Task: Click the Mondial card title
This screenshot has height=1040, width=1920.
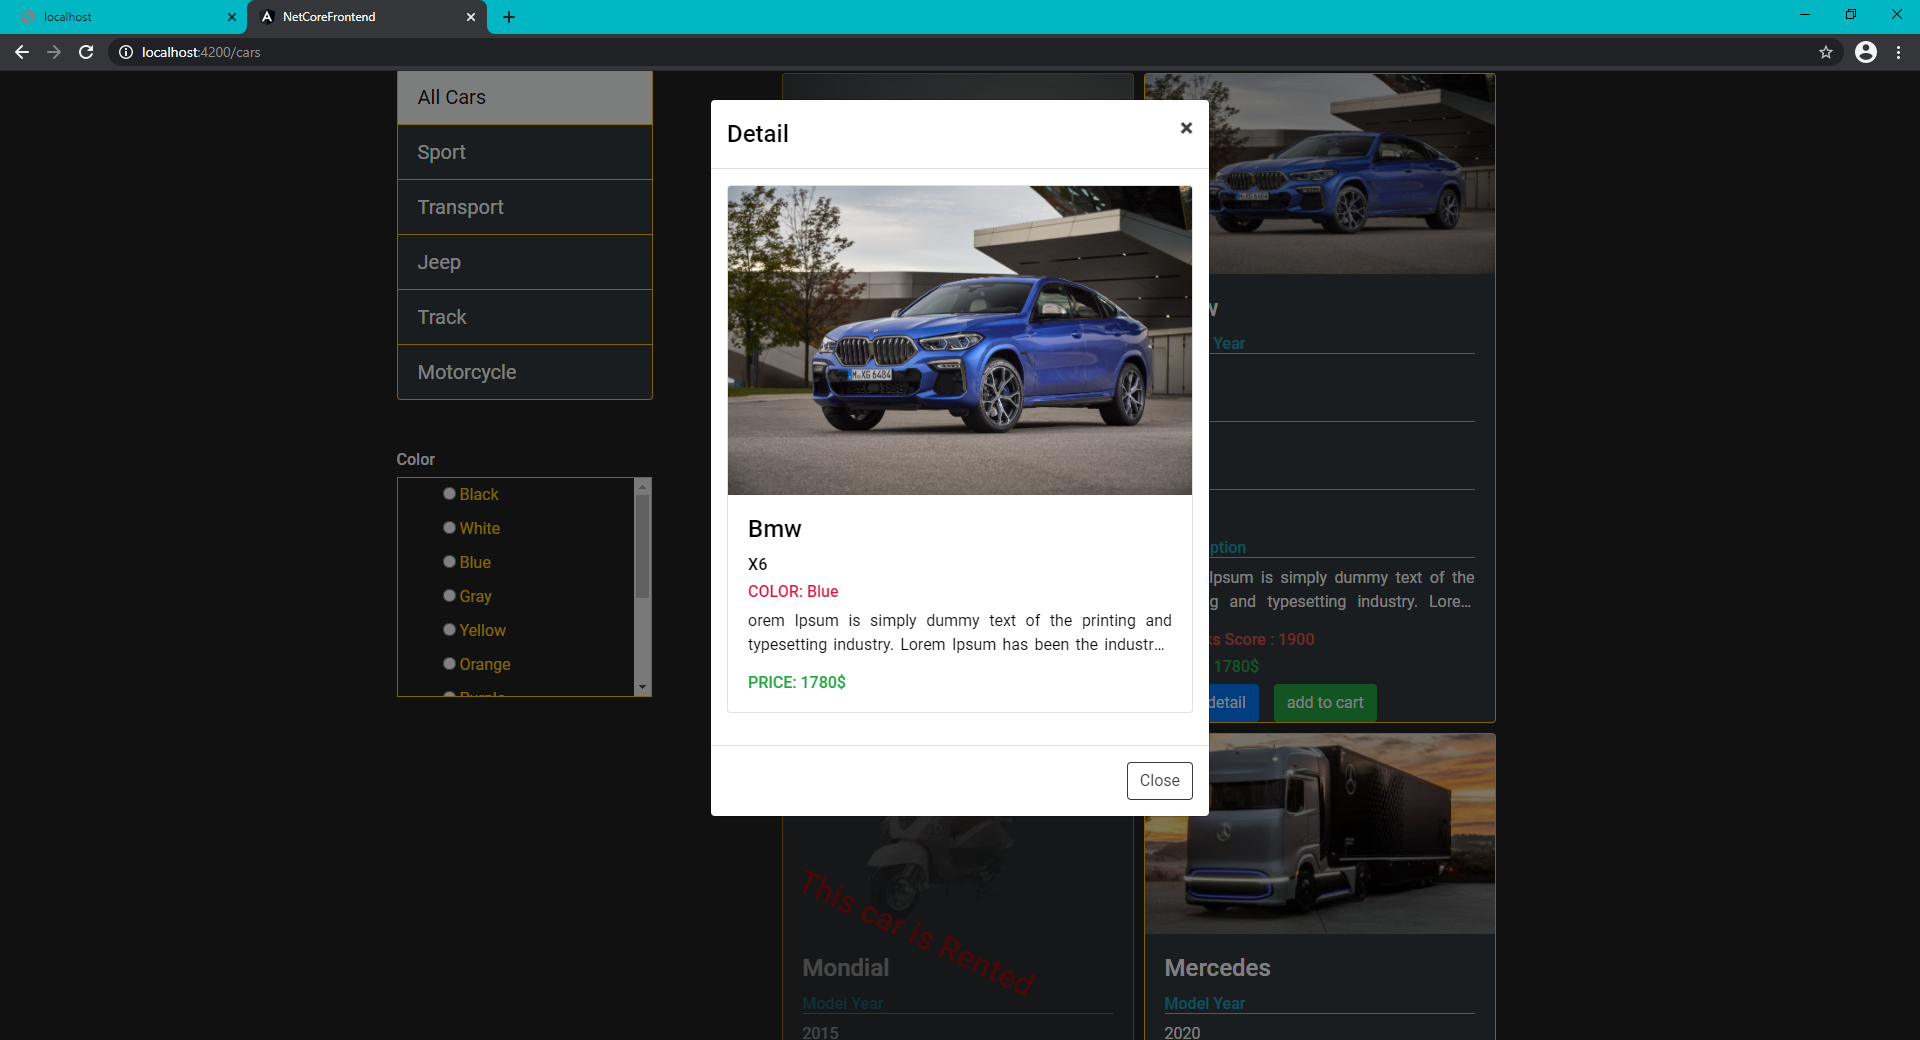Action: click(846, 968)
